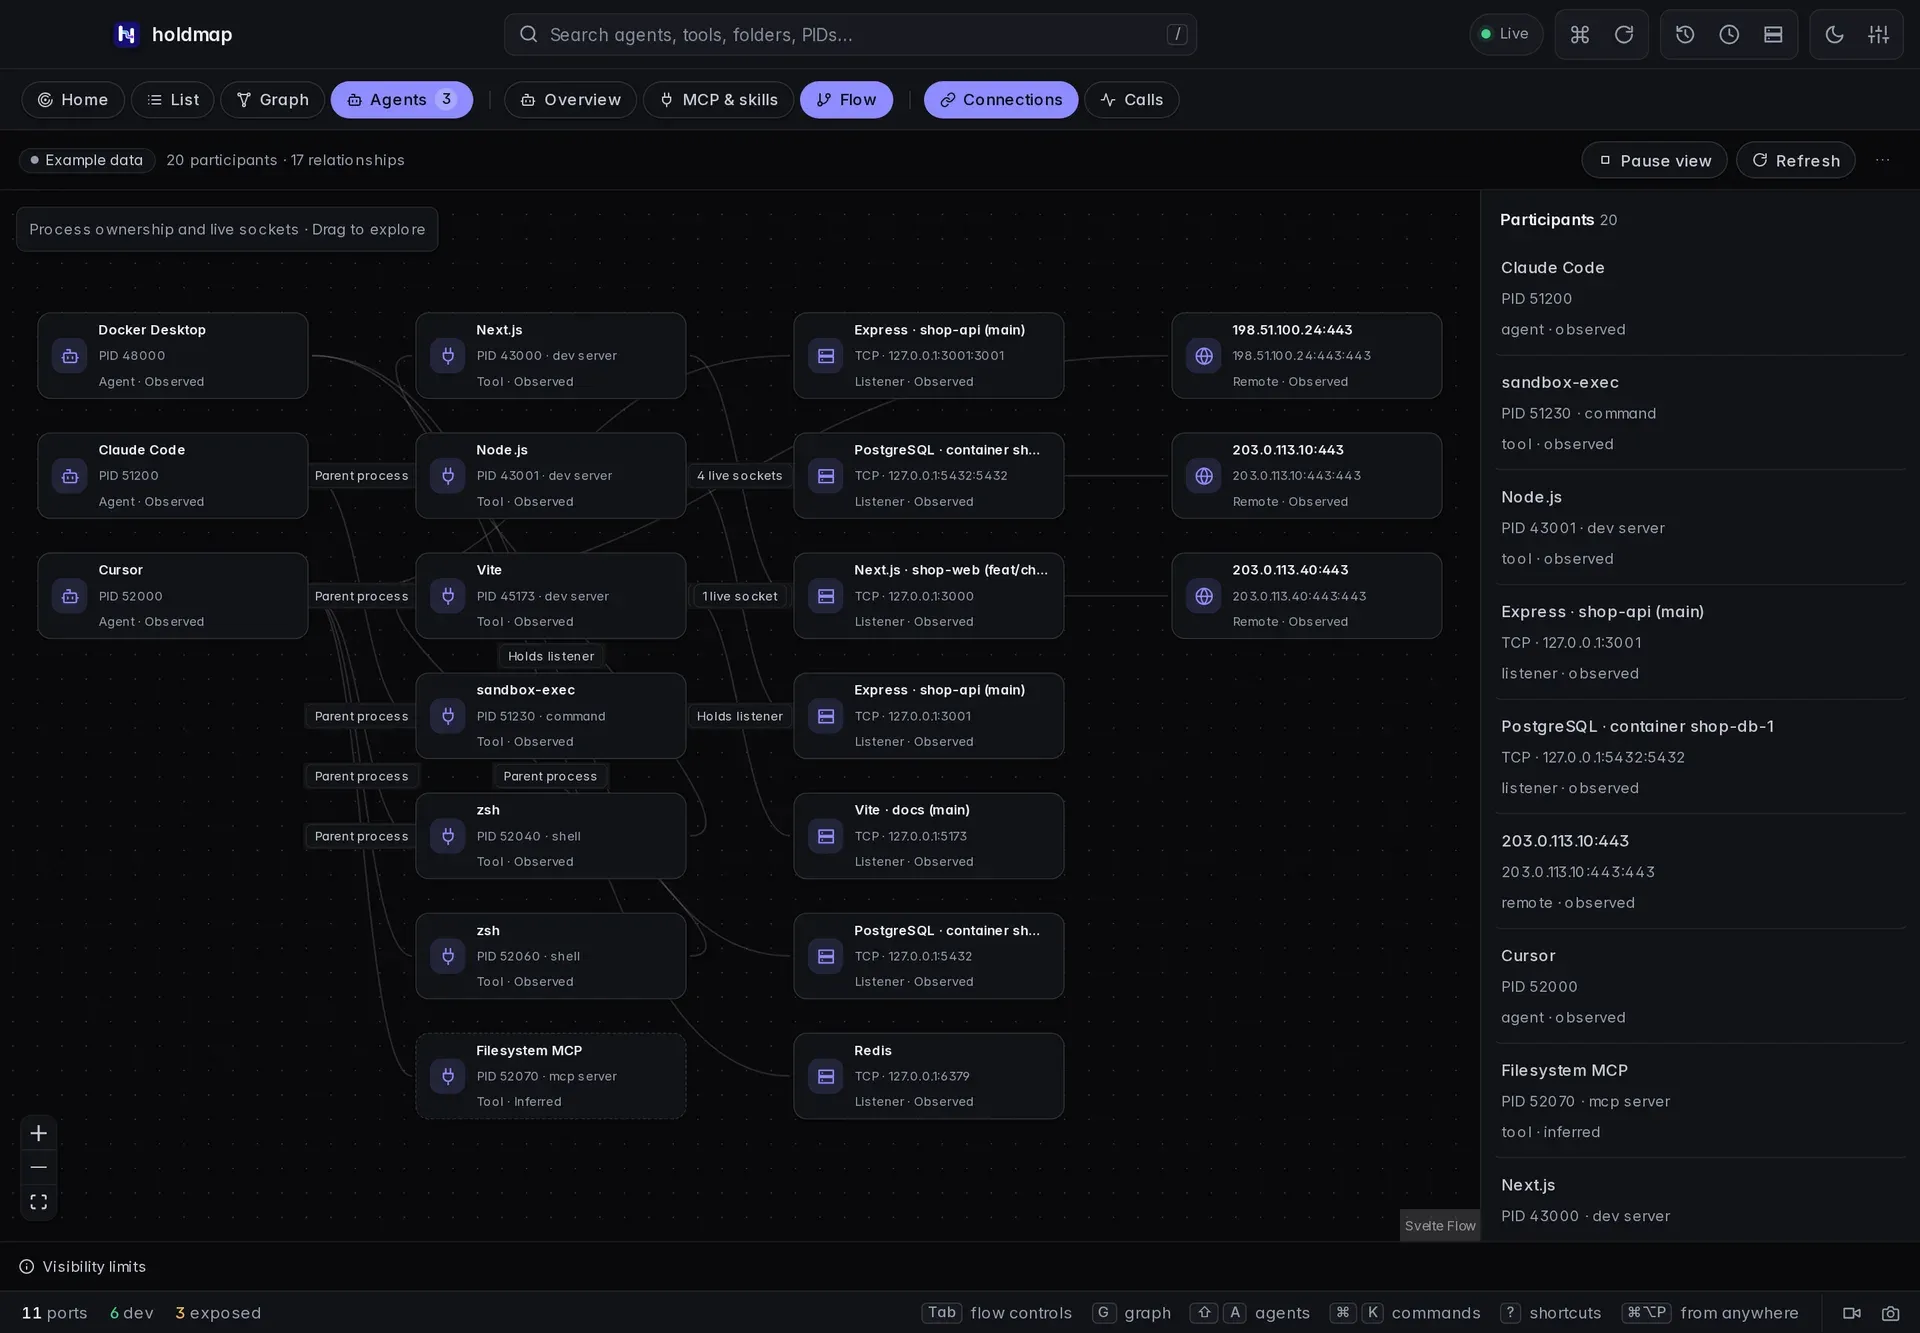Expand the Visibility limits section
The height and width of the screenshot is (1333, 1920).
coord(83,1266)
